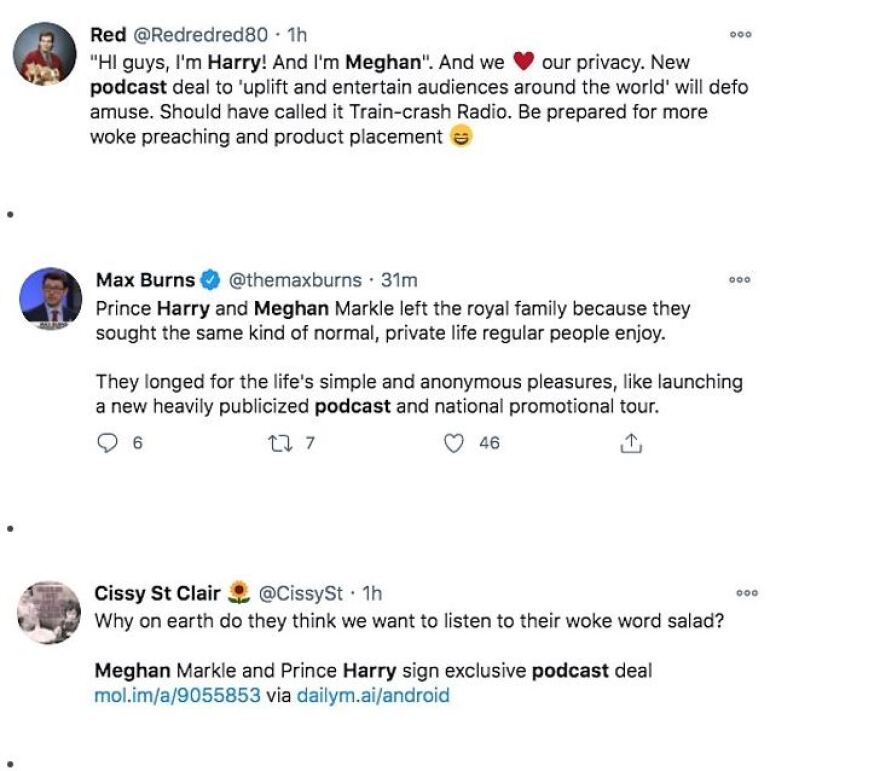Open the 31m timestamp on Max Burns' tweet
Viewport: 880px width, 771px height.
point(399,280)
